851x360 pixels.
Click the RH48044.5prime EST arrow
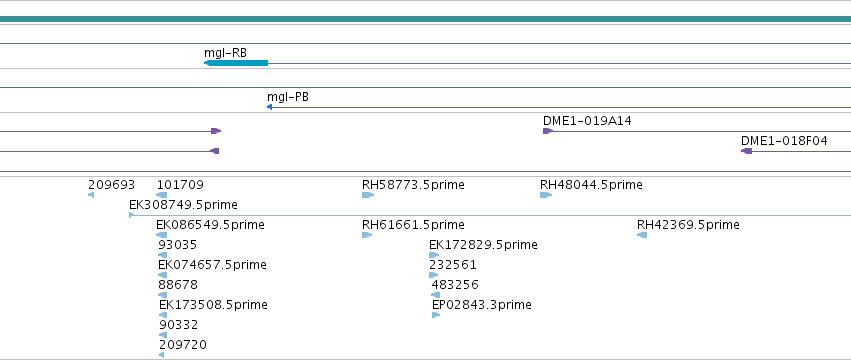(546, 195)
